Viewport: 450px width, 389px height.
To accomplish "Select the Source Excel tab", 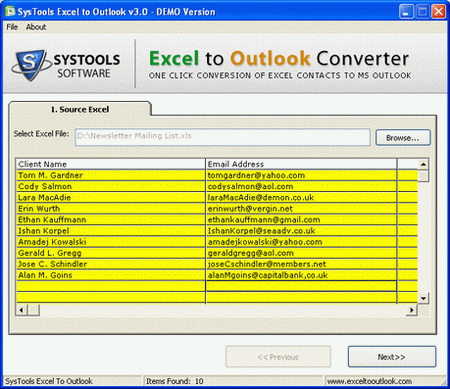I will (80, 109).
